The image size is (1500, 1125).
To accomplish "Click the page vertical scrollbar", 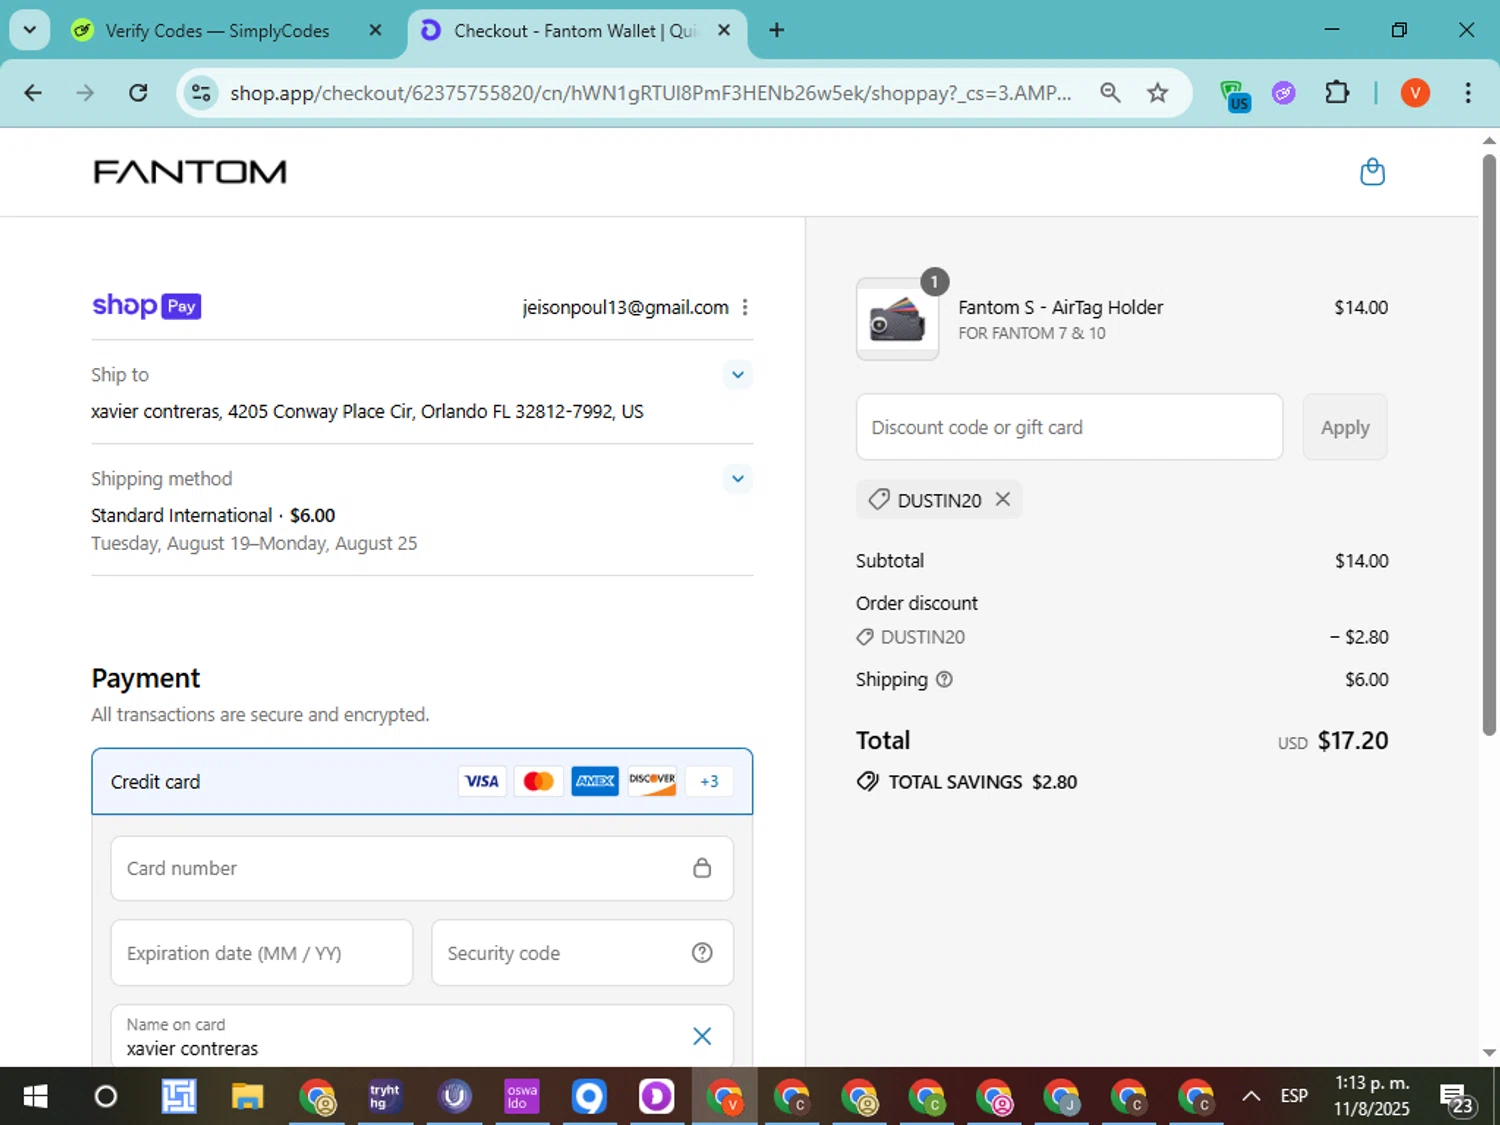I will (x=1489, y=445).
